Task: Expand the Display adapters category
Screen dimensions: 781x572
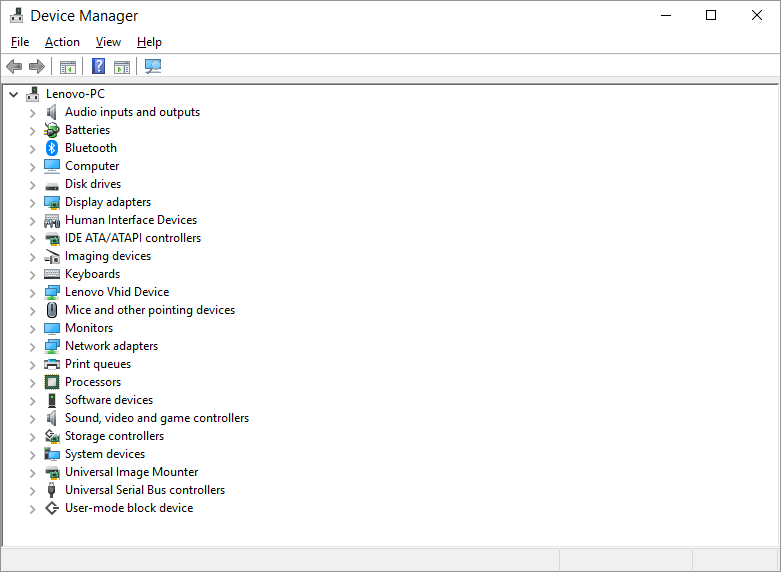Action: (x=32, y=202)
